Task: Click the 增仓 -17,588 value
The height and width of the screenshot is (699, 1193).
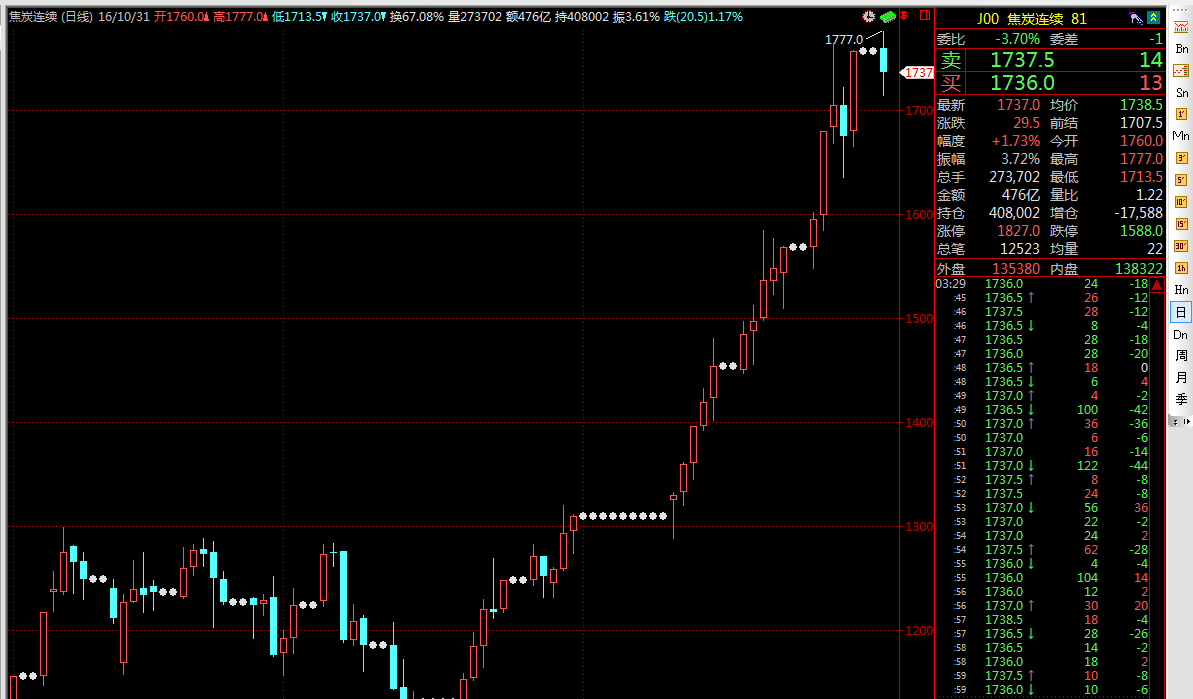Action: point(1138,213)
